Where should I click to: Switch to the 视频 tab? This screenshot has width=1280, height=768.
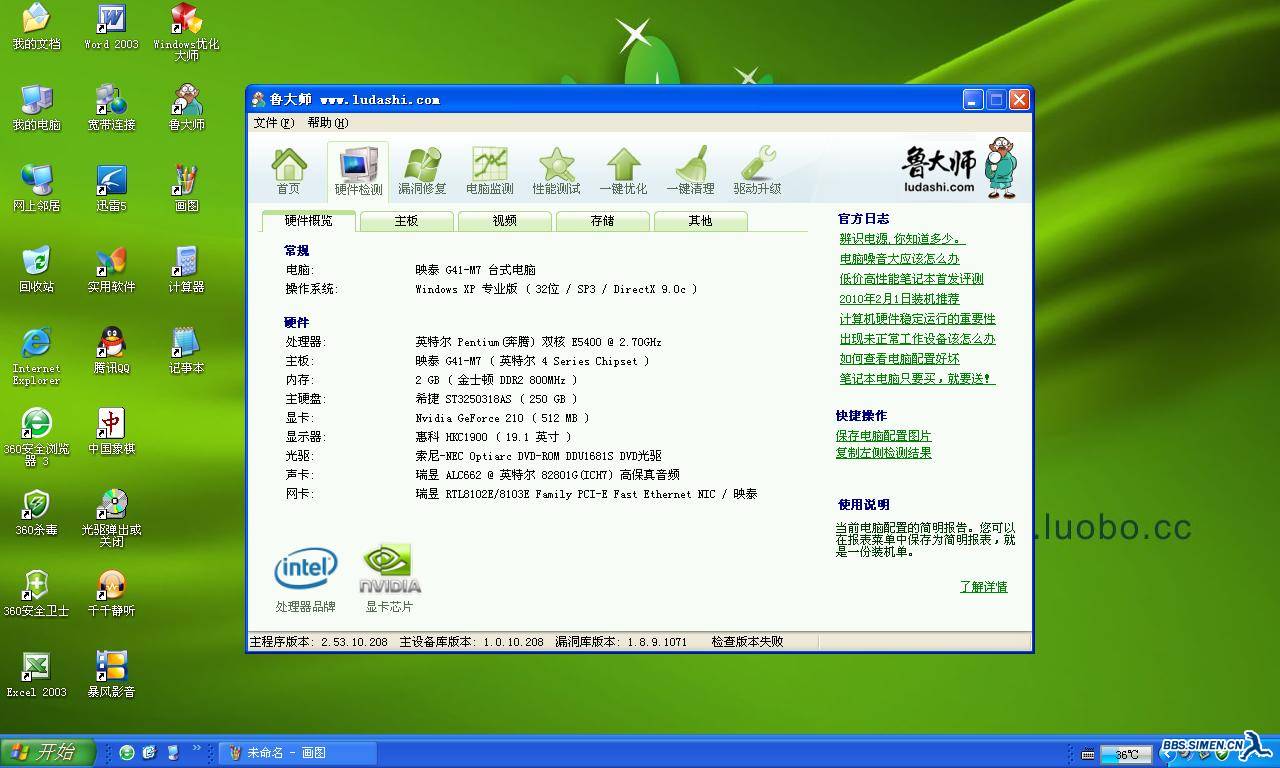(504, 221)
